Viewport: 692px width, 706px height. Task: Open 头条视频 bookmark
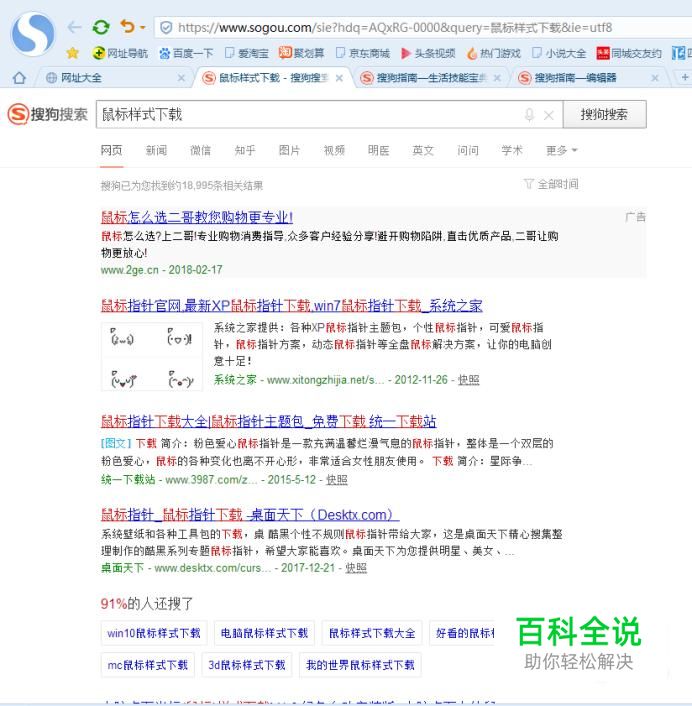(428, 53)
